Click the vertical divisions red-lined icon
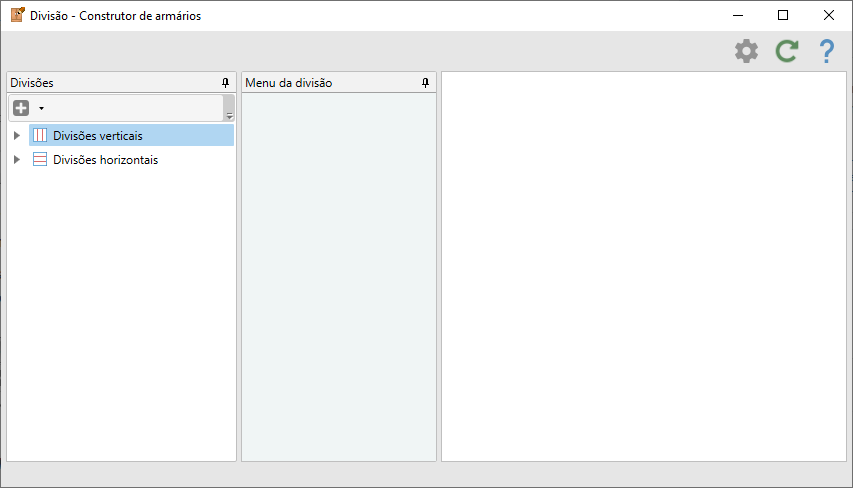866x498 pixels. point(40,135)
